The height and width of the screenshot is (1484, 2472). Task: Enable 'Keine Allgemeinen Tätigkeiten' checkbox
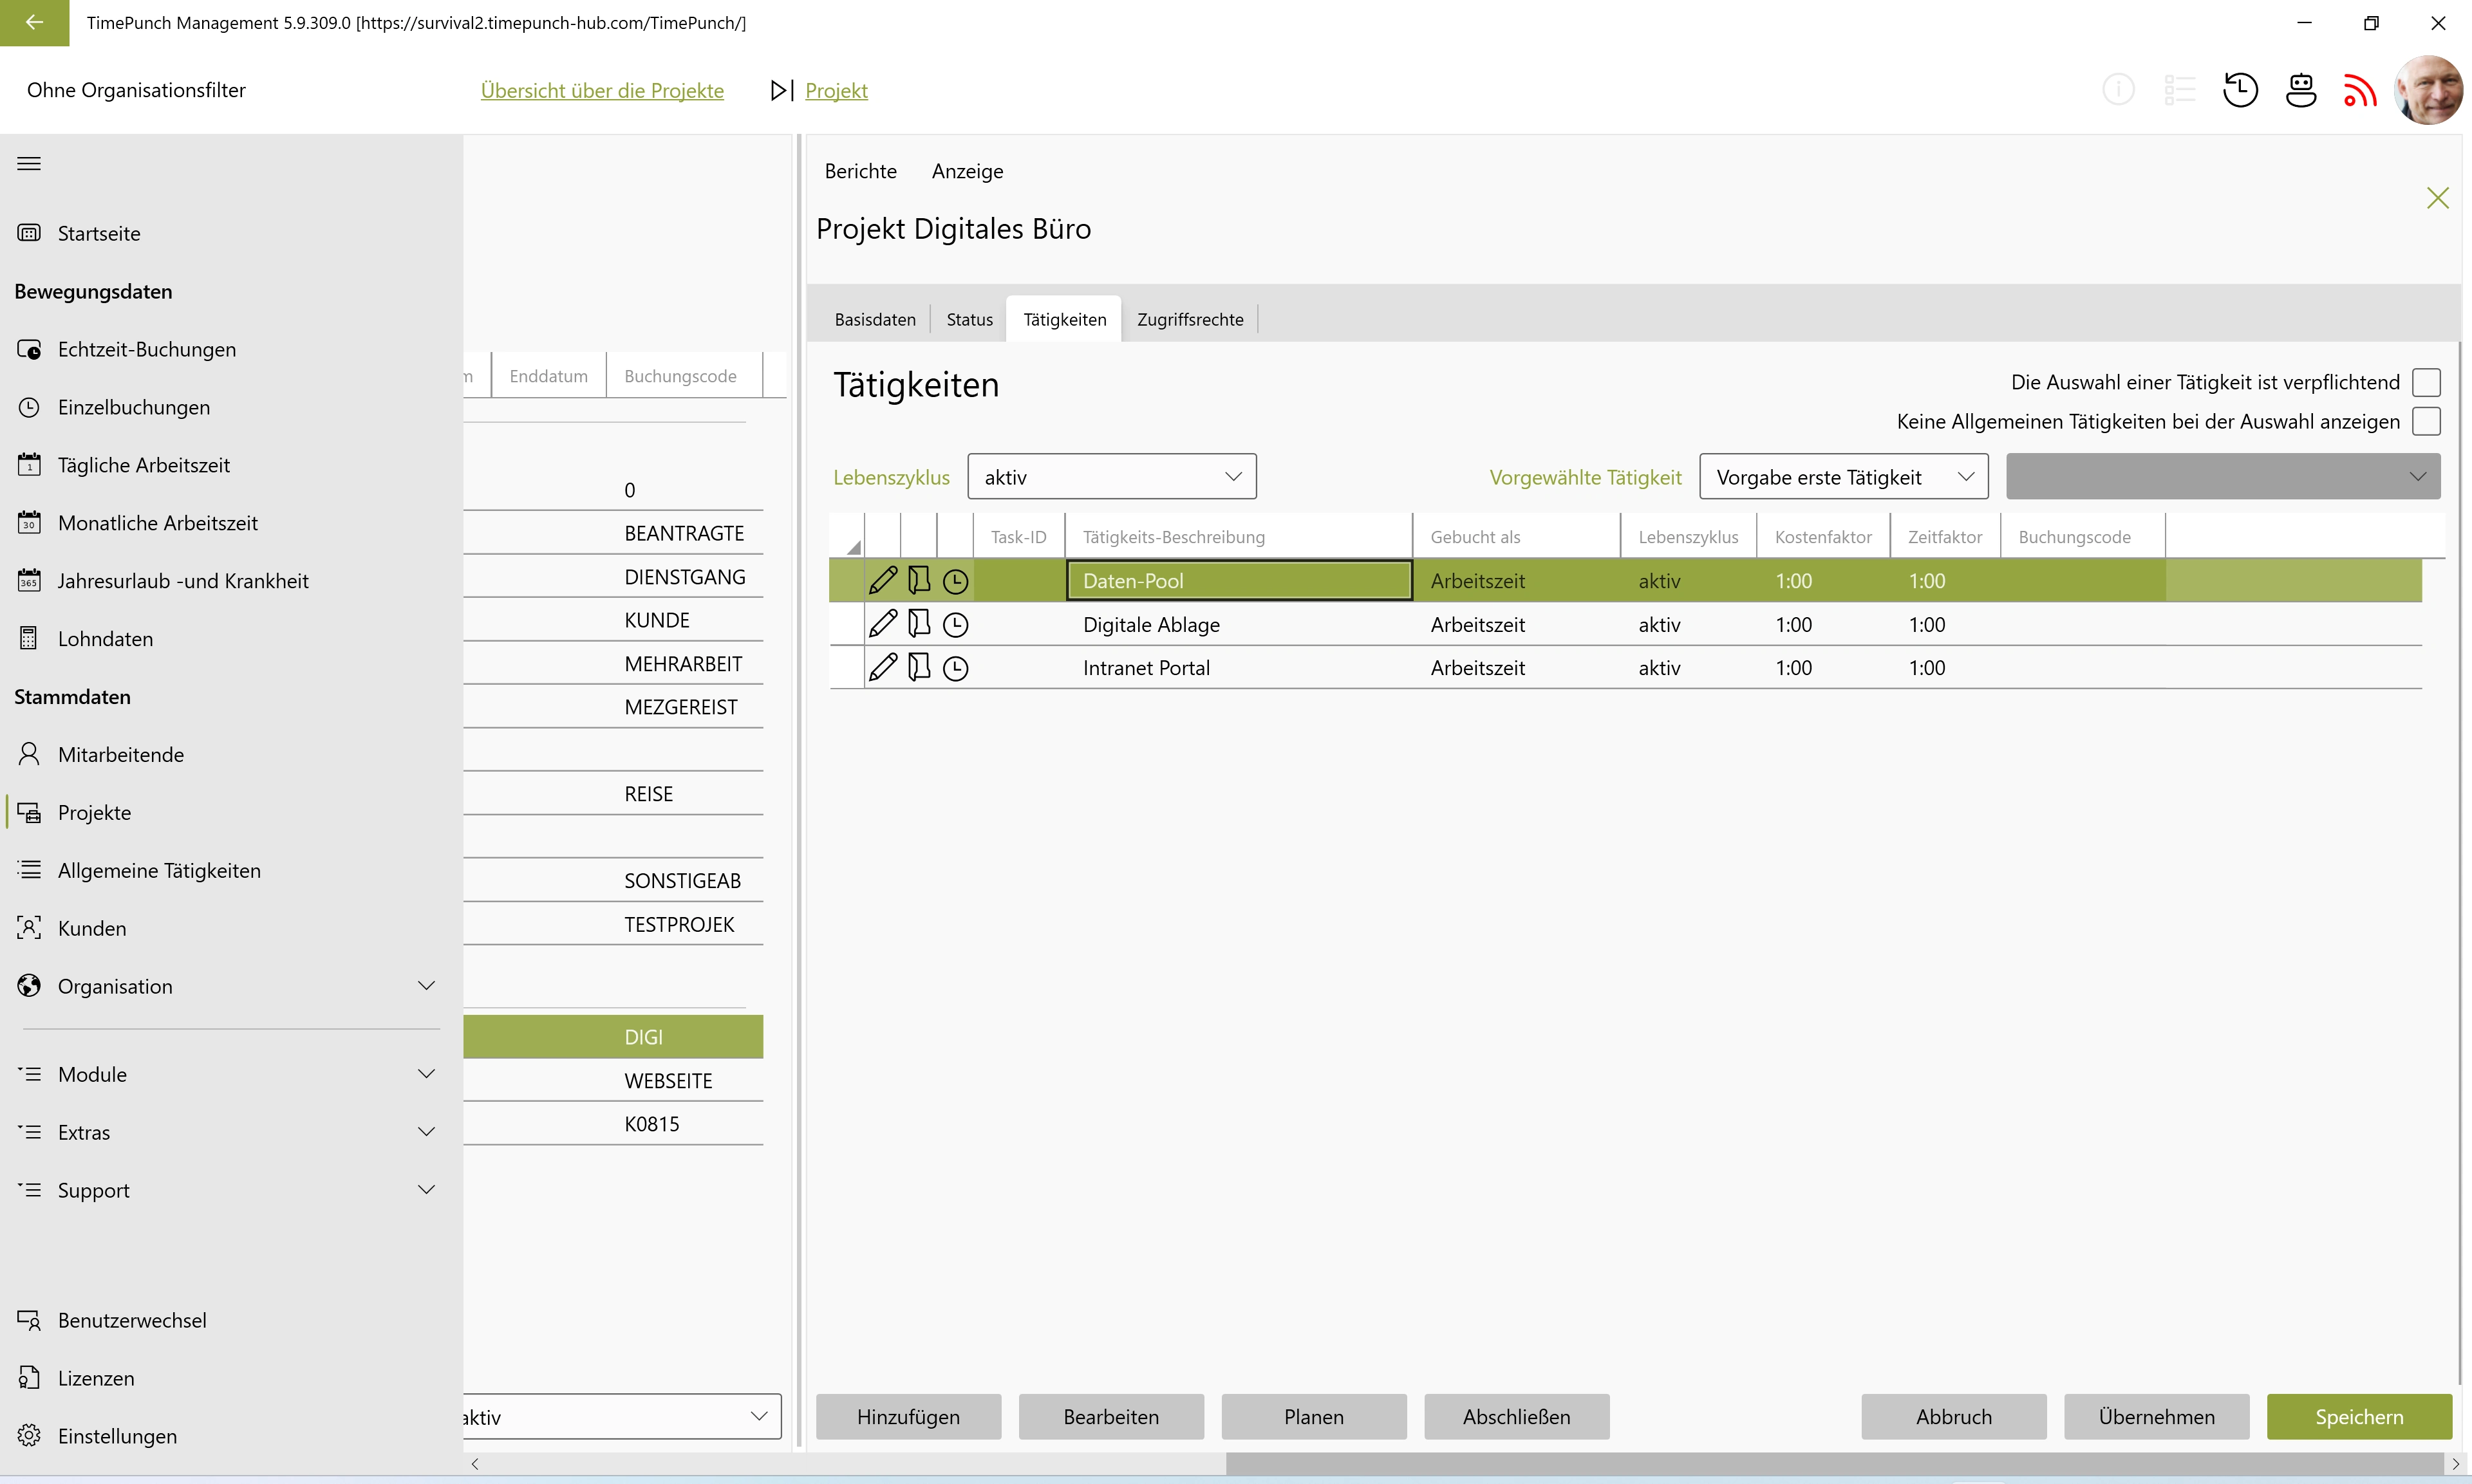(2426, 421)
